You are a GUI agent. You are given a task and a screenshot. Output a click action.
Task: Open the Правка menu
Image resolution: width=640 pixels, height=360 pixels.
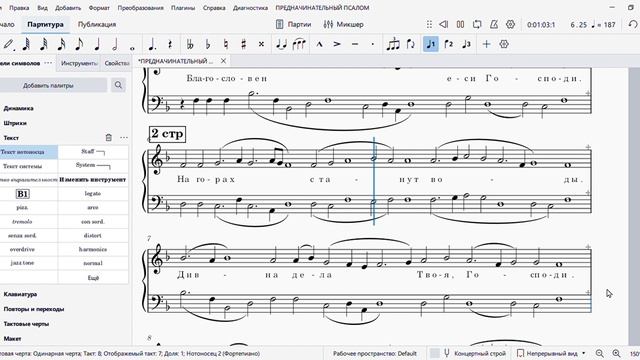[19, 8]
